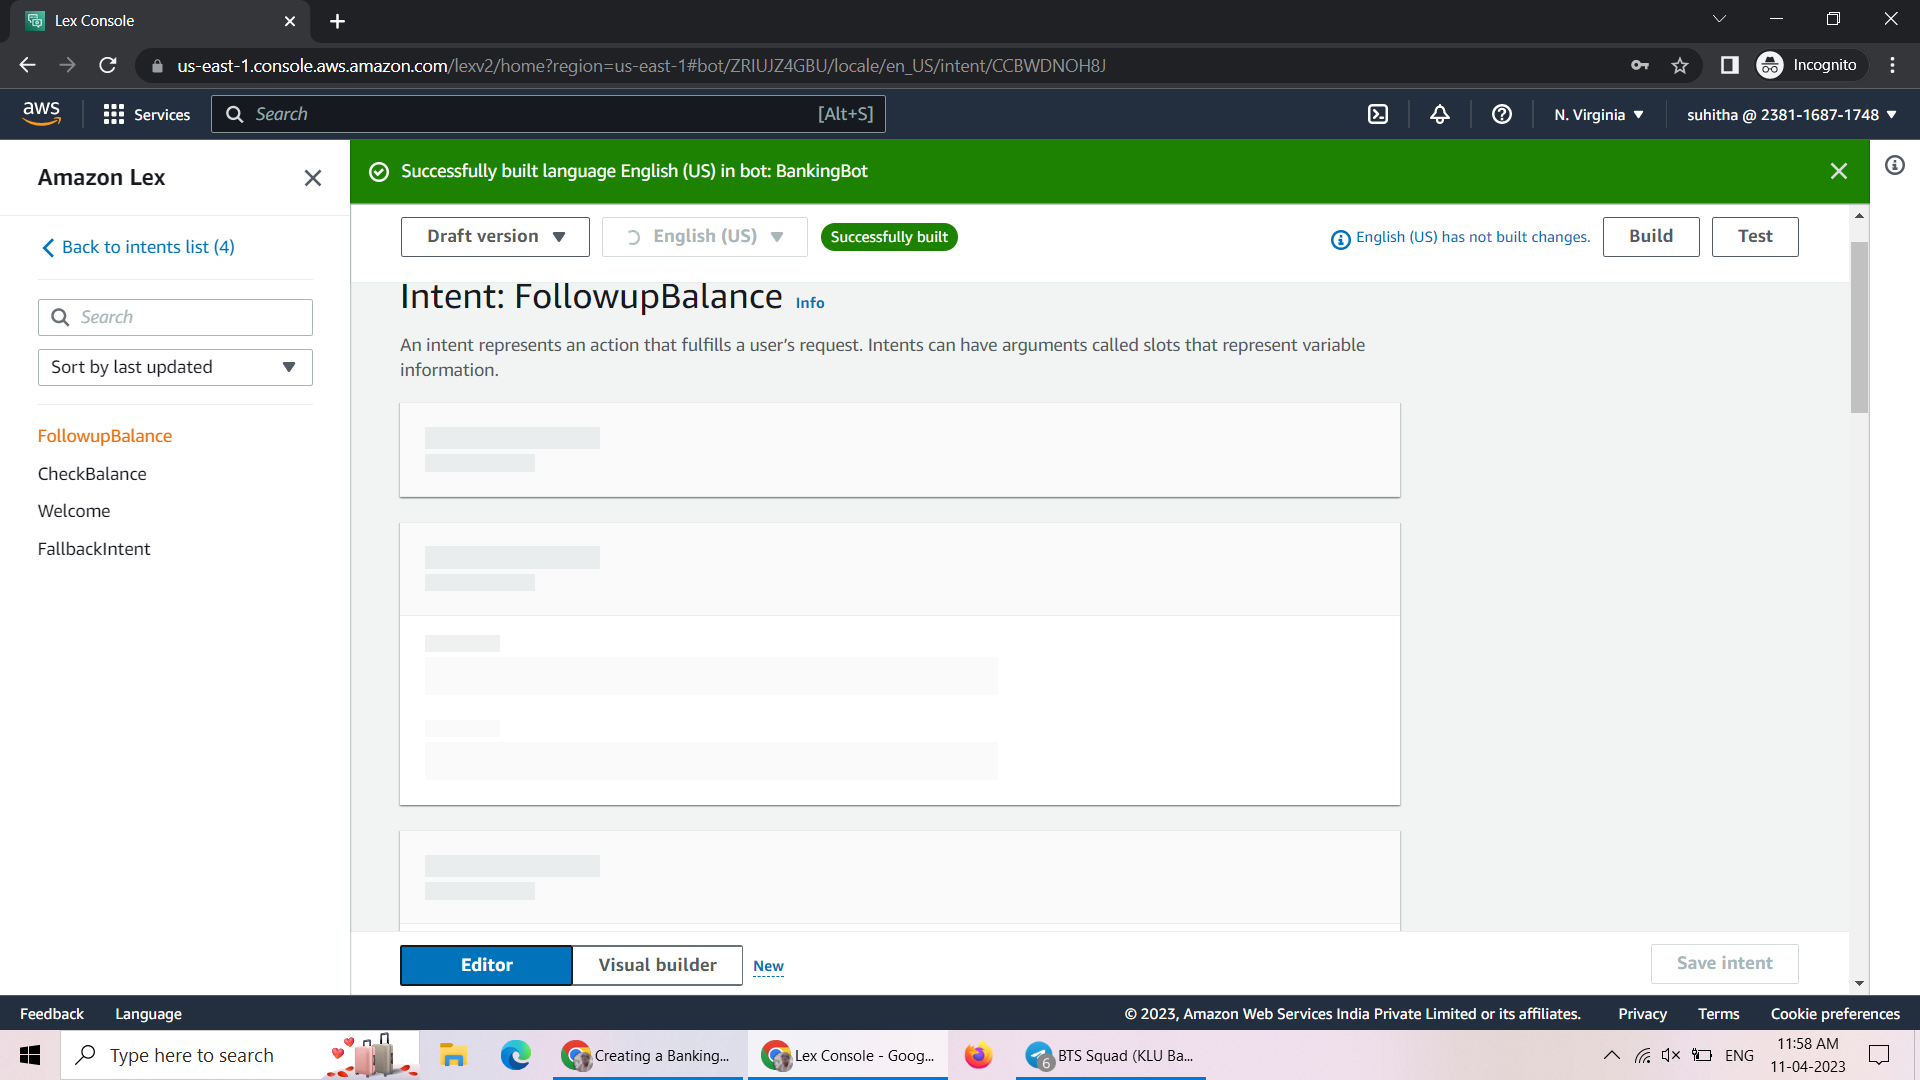Open the notifications bell
This screenshot has width=1920, height=1080.
pos(1439,114)
